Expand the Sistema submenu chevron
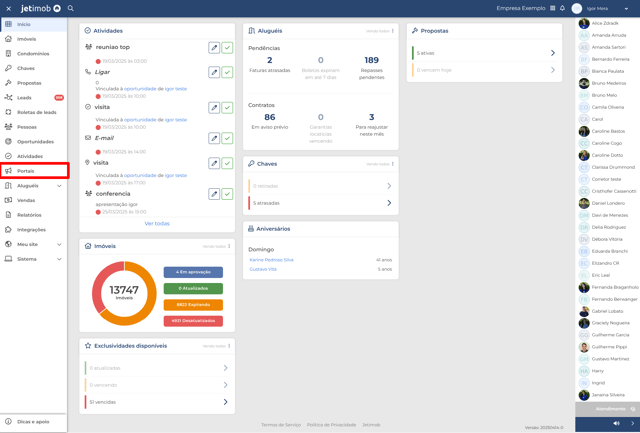This screenshot has width=640, height=433. [59, 259]
